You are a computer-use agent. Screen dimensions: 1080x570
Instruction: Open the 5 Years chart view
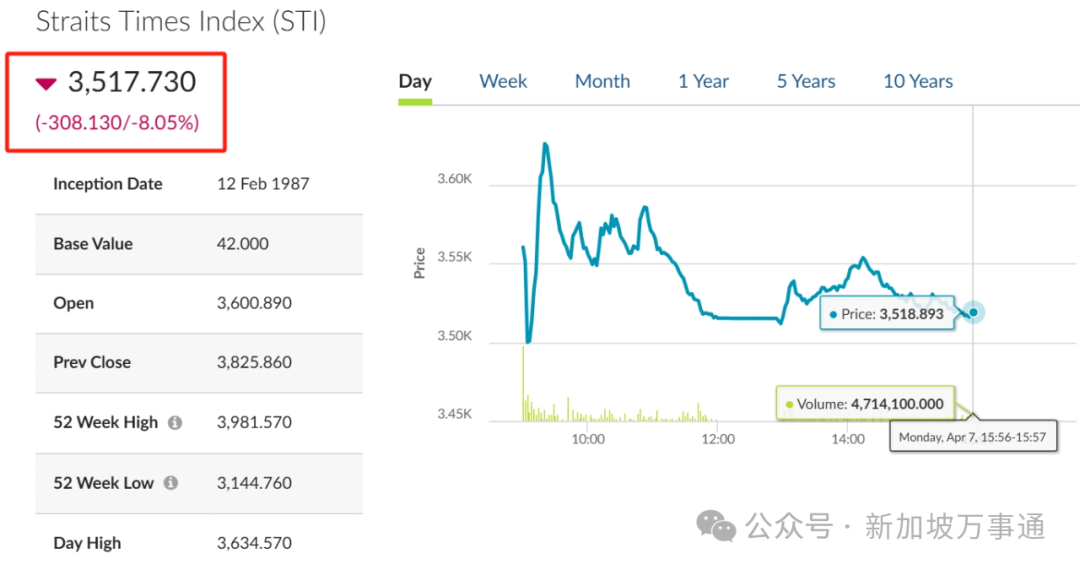click(806, 81)
